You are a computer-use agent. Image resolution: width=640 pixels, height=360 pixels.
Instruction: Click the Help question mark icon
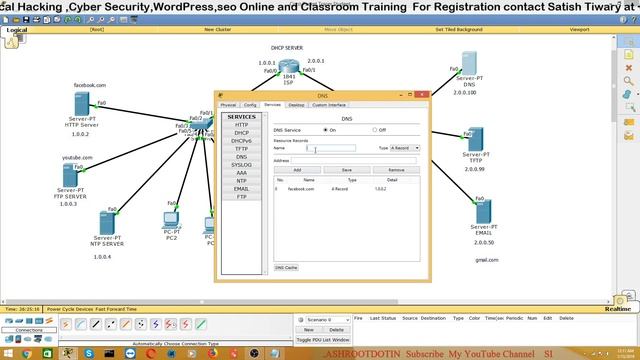pyautogui.click(x=633, y=20)
